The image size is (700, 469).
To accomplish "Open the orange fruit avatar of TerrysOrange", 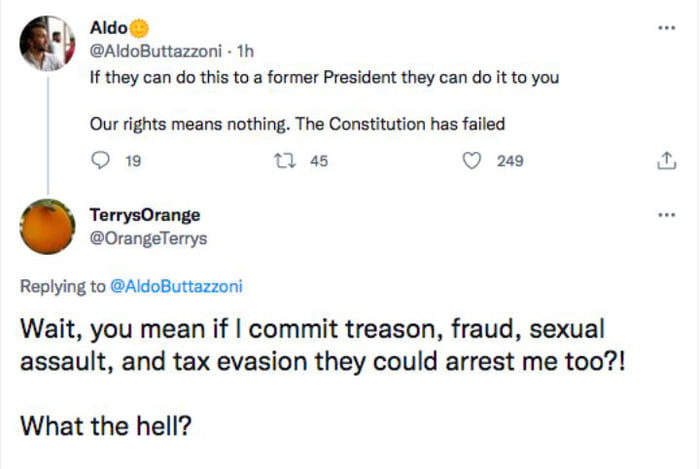I will [x=47, y=227].
